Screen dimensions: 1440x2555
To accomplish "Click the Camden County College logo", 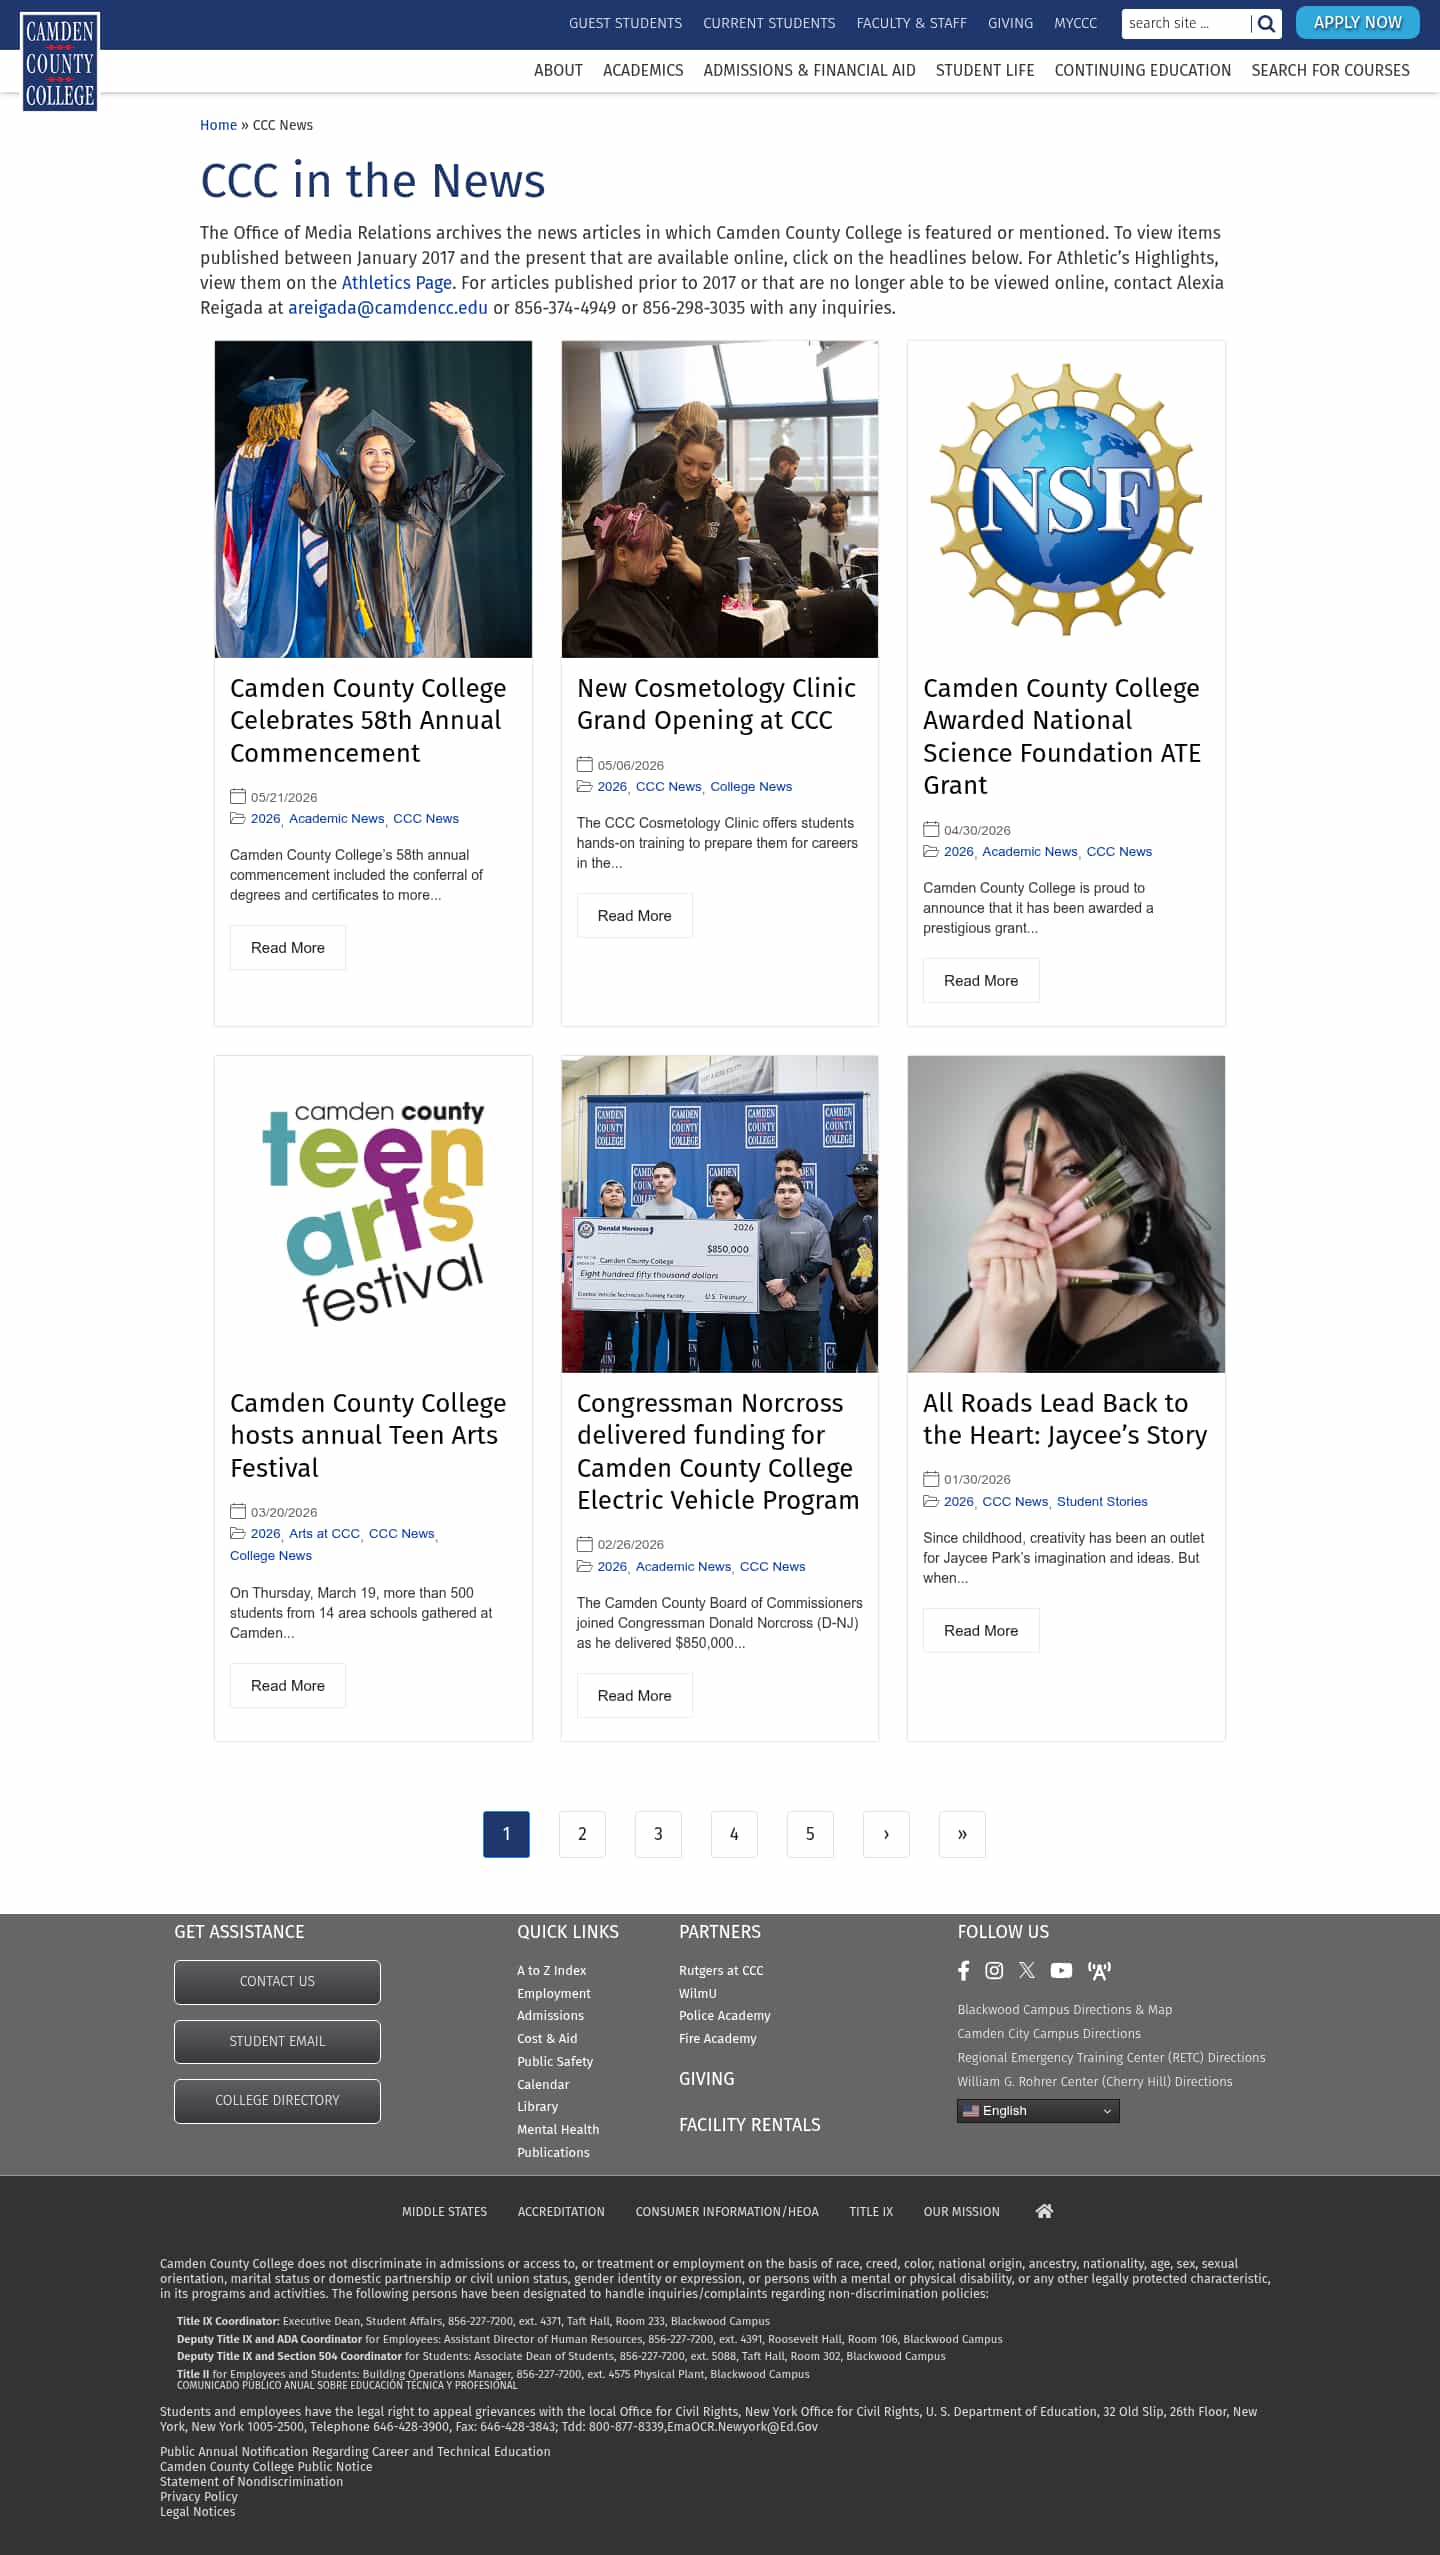I will pyautogui.click(x=60, y=62).
